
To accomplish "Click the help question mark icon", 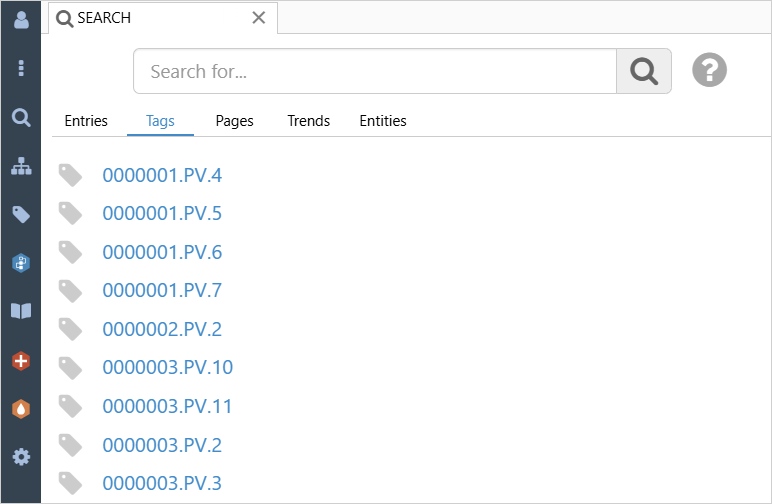I will 709,71.
